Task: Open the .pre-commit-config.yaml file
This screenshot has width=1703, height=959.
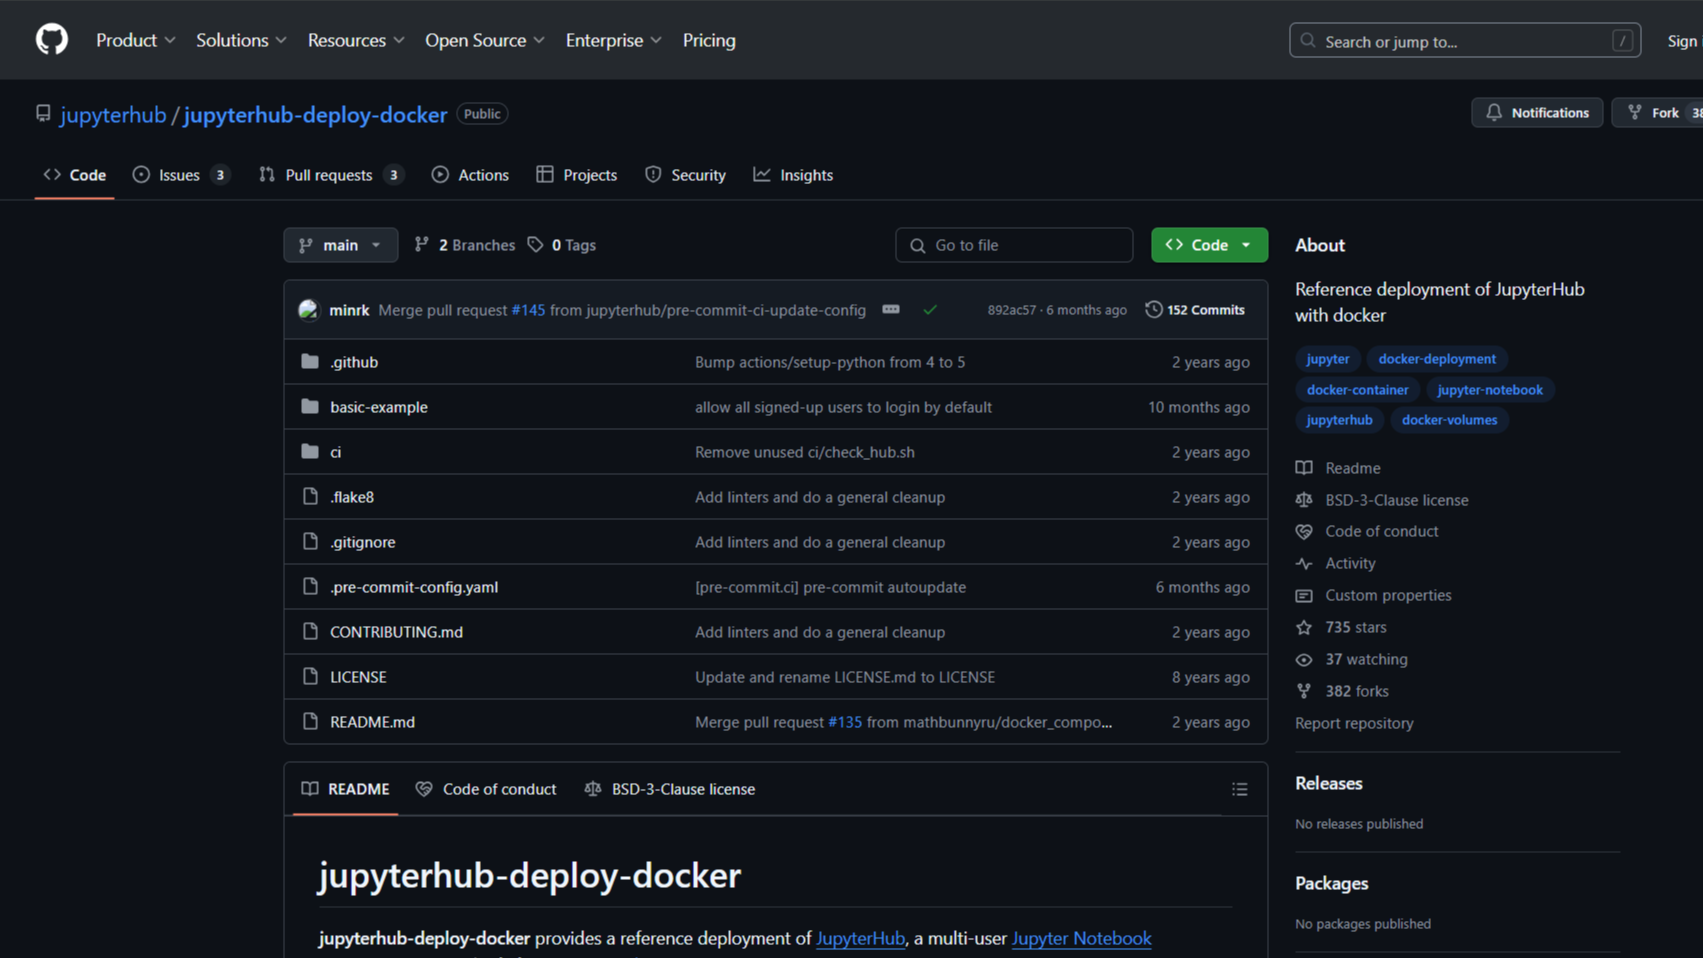Action: click(x=414, y=587)
